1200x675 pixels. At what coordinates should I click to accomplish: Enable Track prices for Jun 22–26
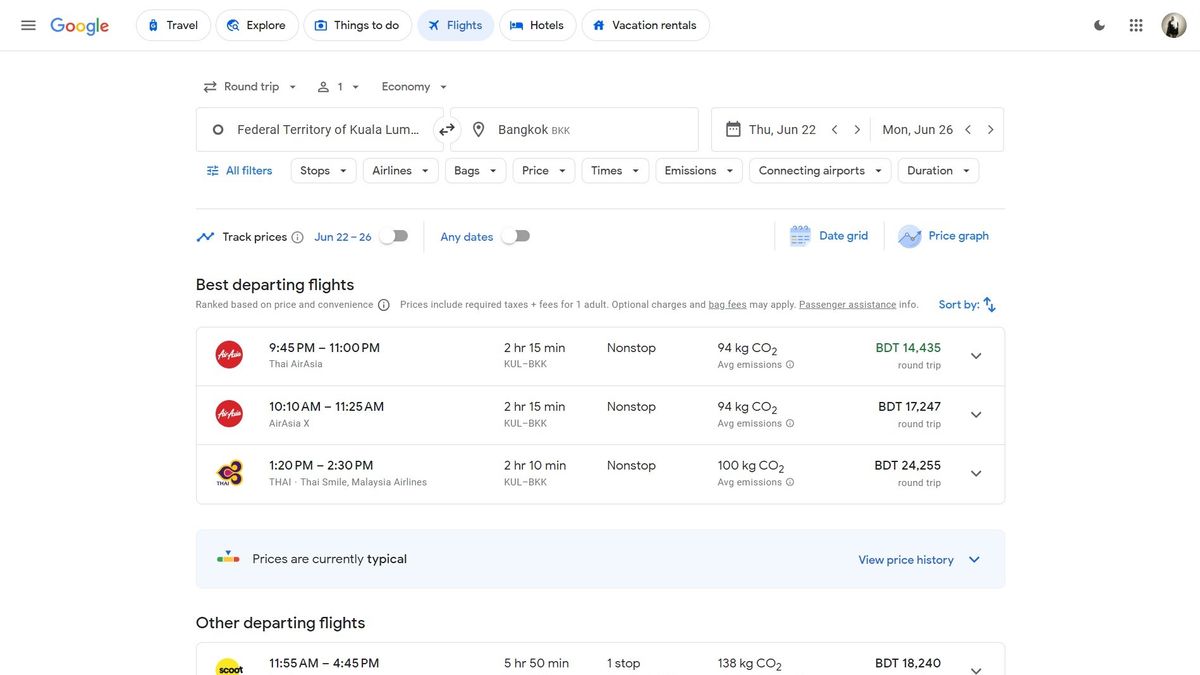pyautogui.click(x=395, y=236)
